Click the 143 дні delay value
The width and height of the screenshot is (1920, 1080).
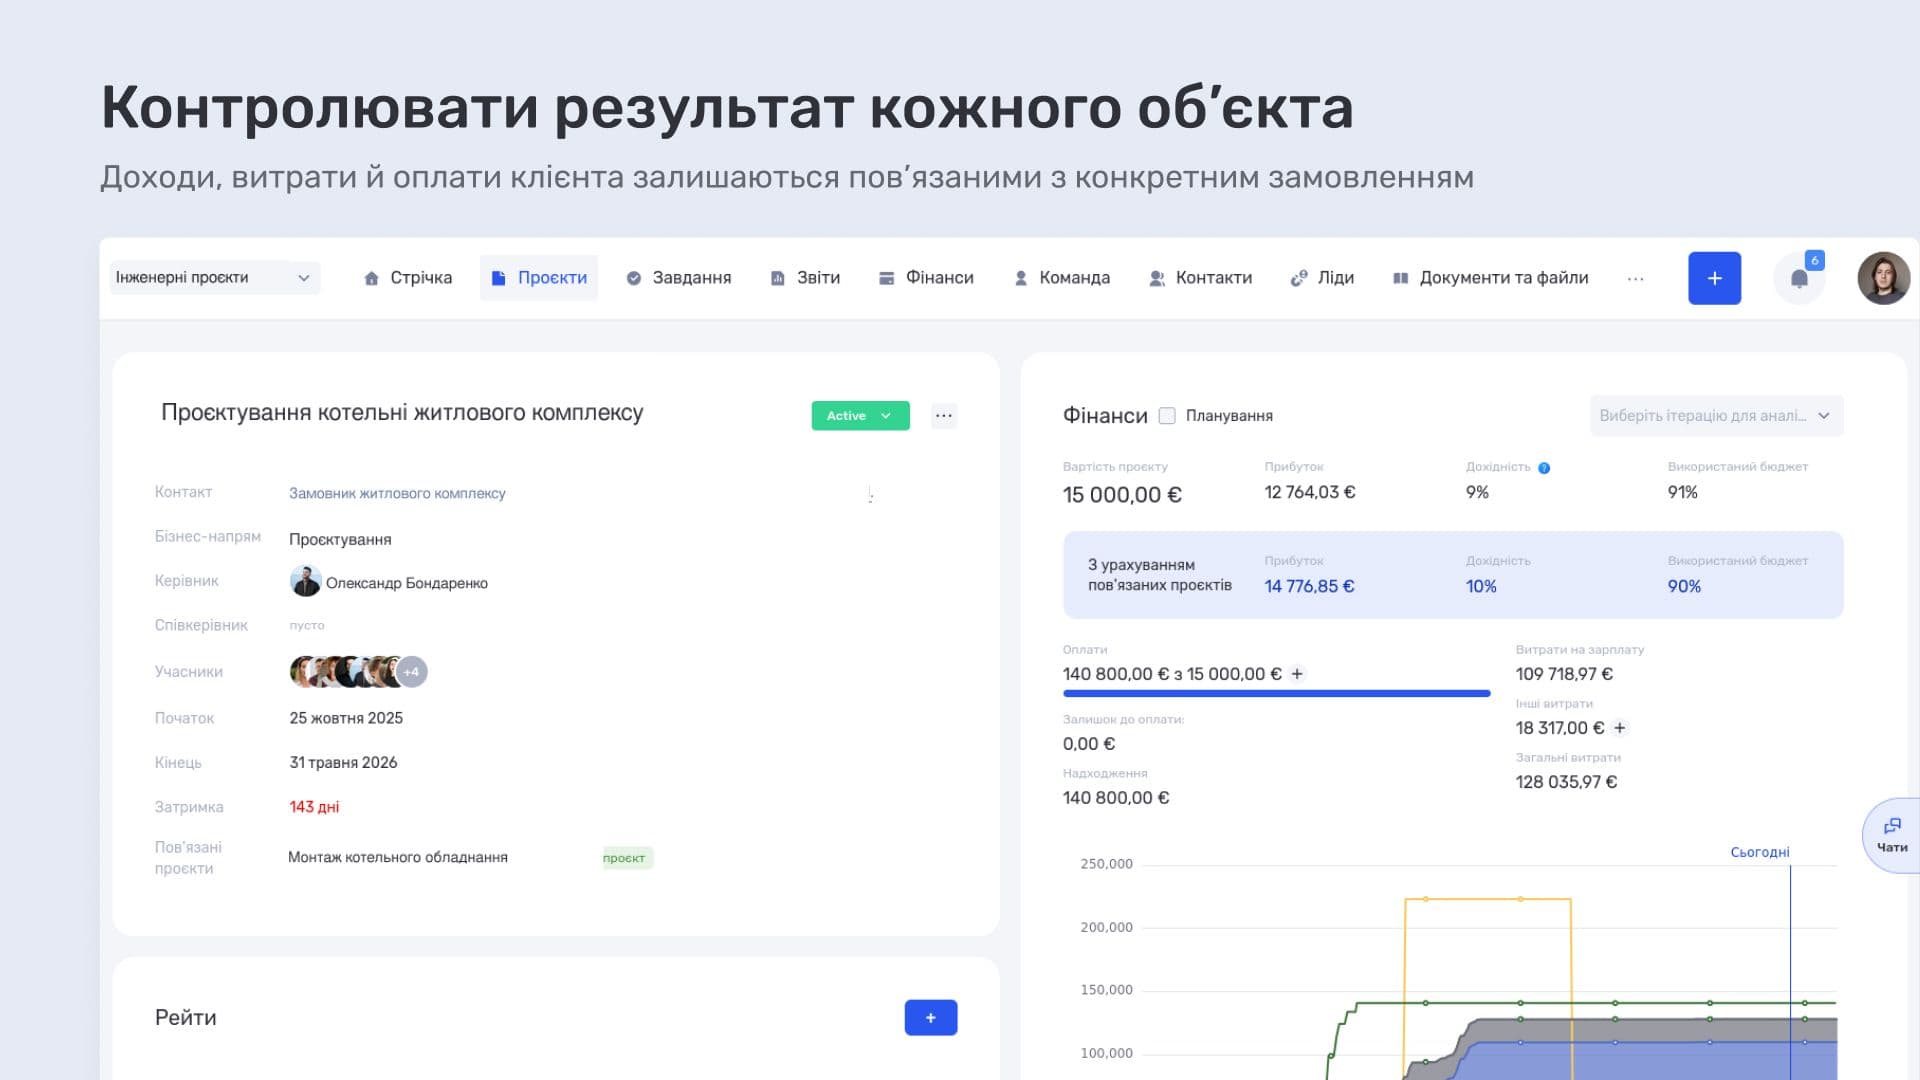coord(314,807)
